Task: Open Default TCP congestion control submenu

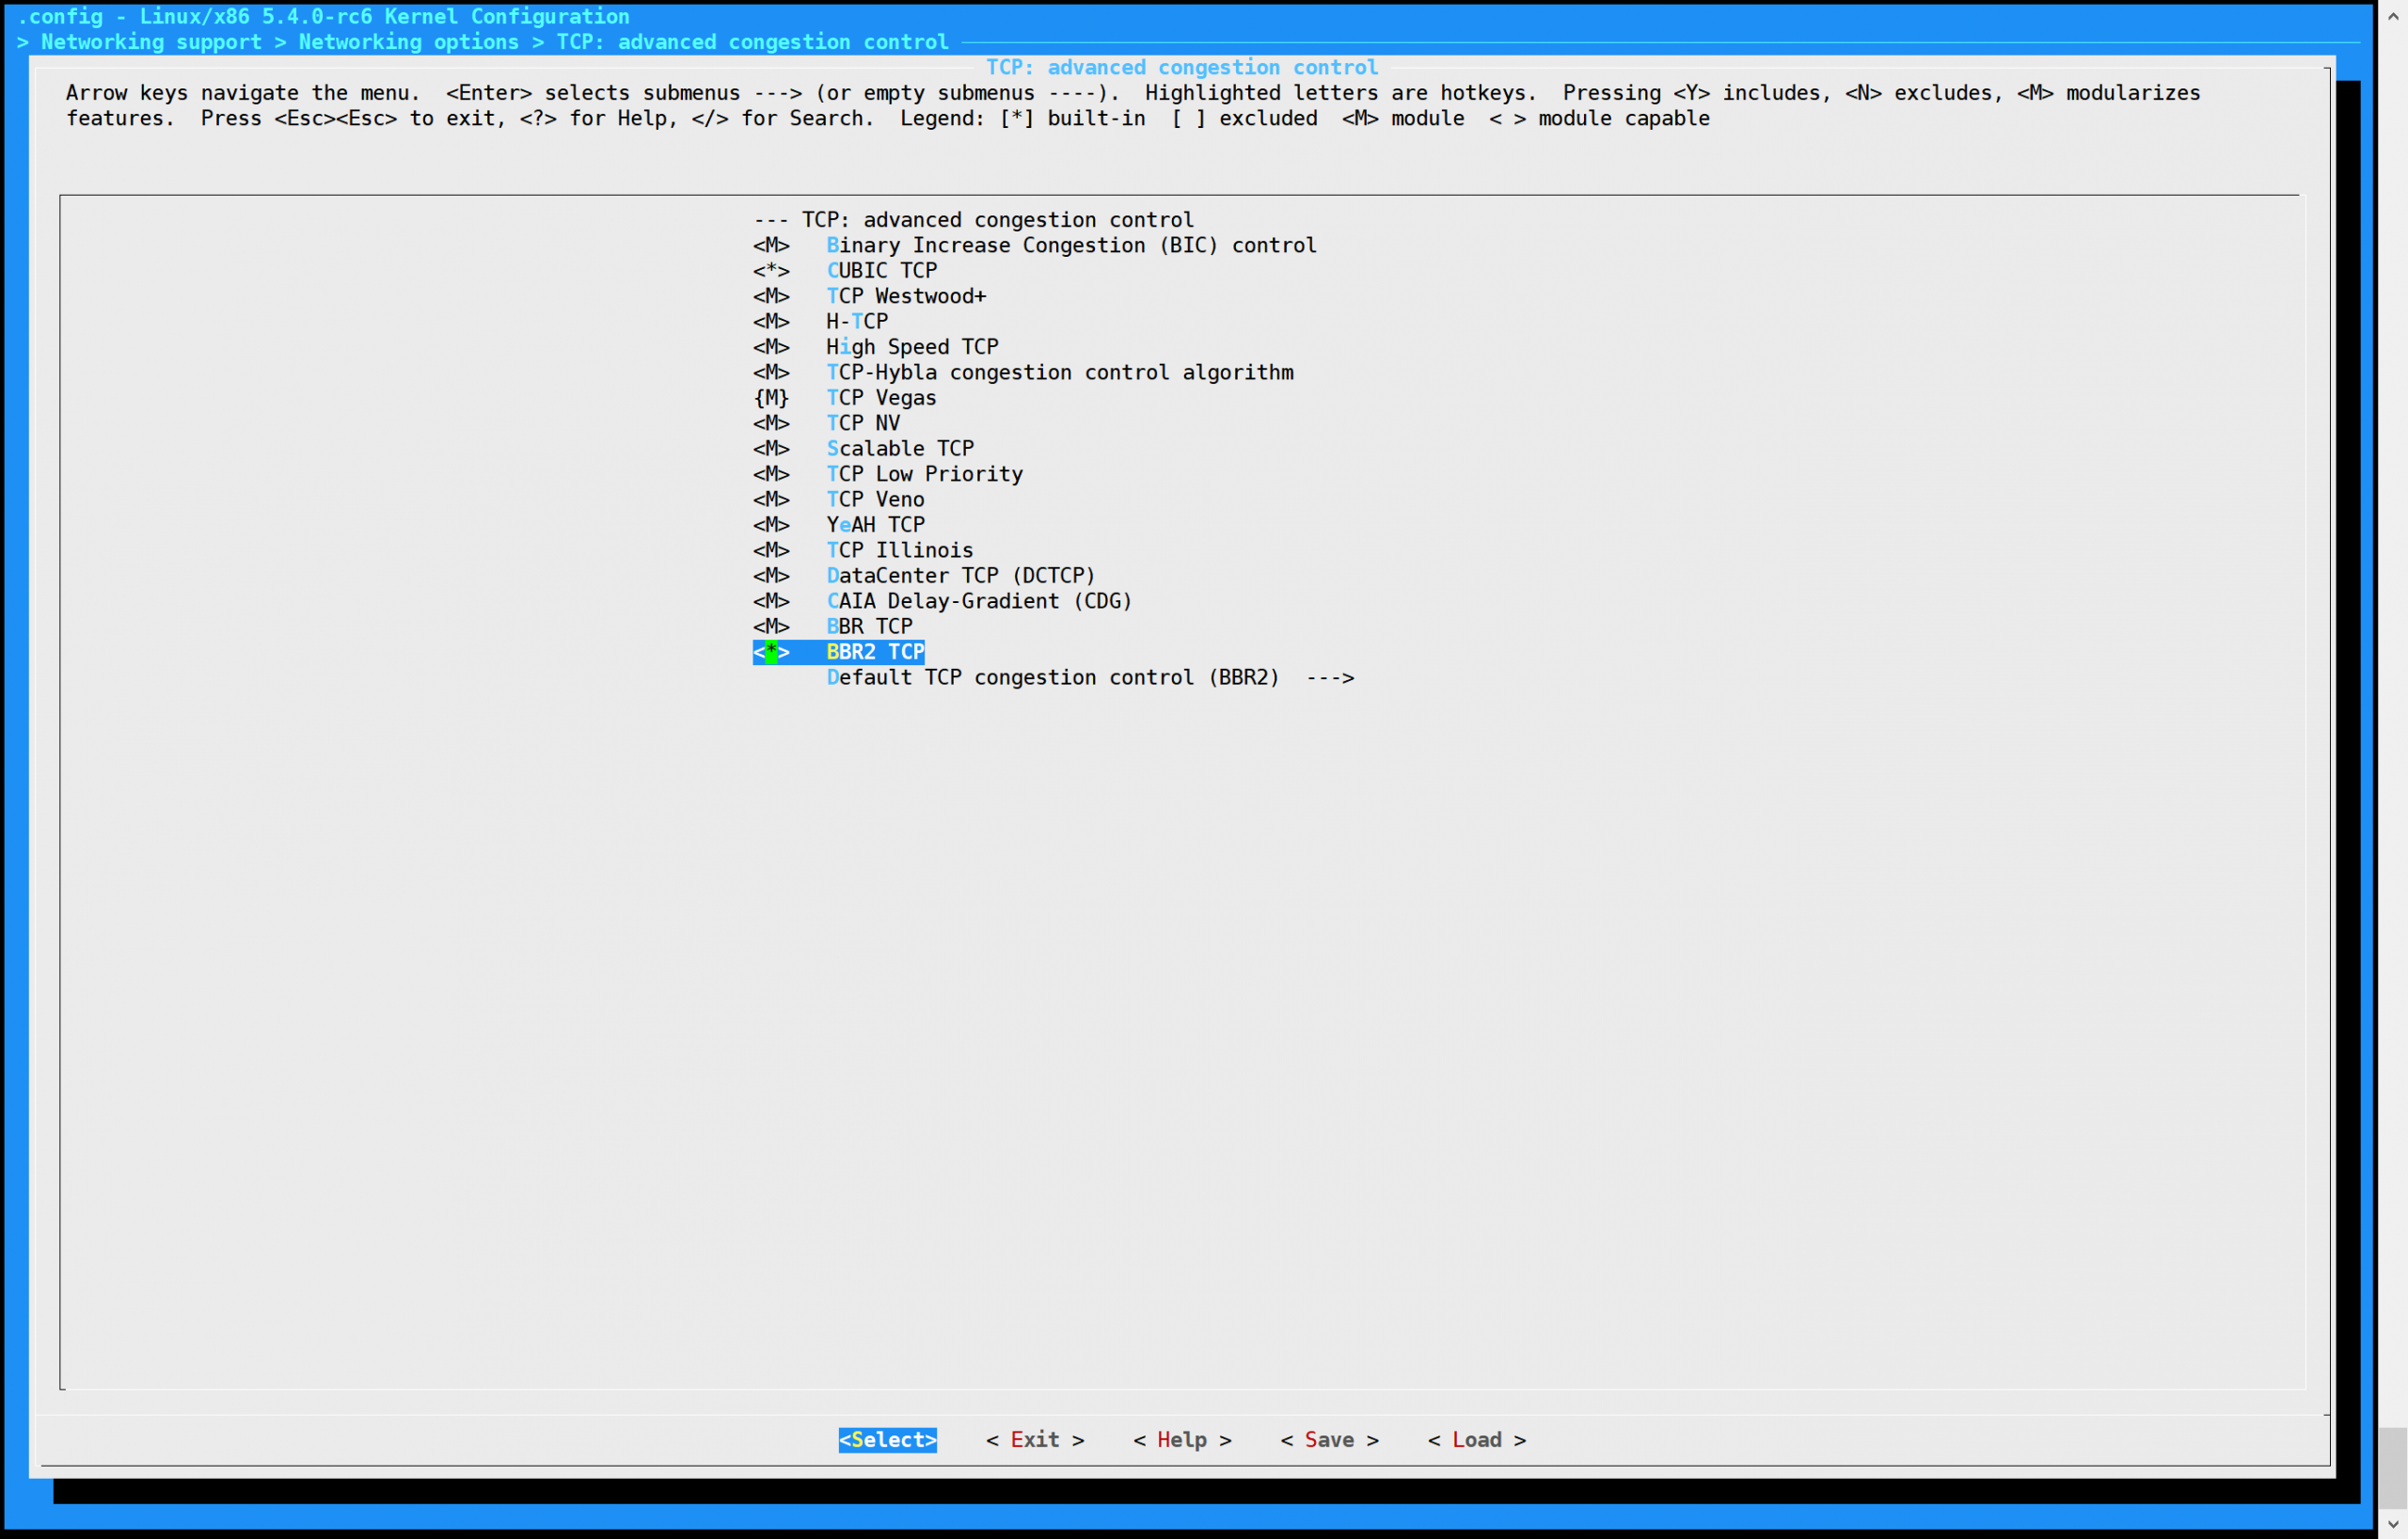Action: 1052,678
